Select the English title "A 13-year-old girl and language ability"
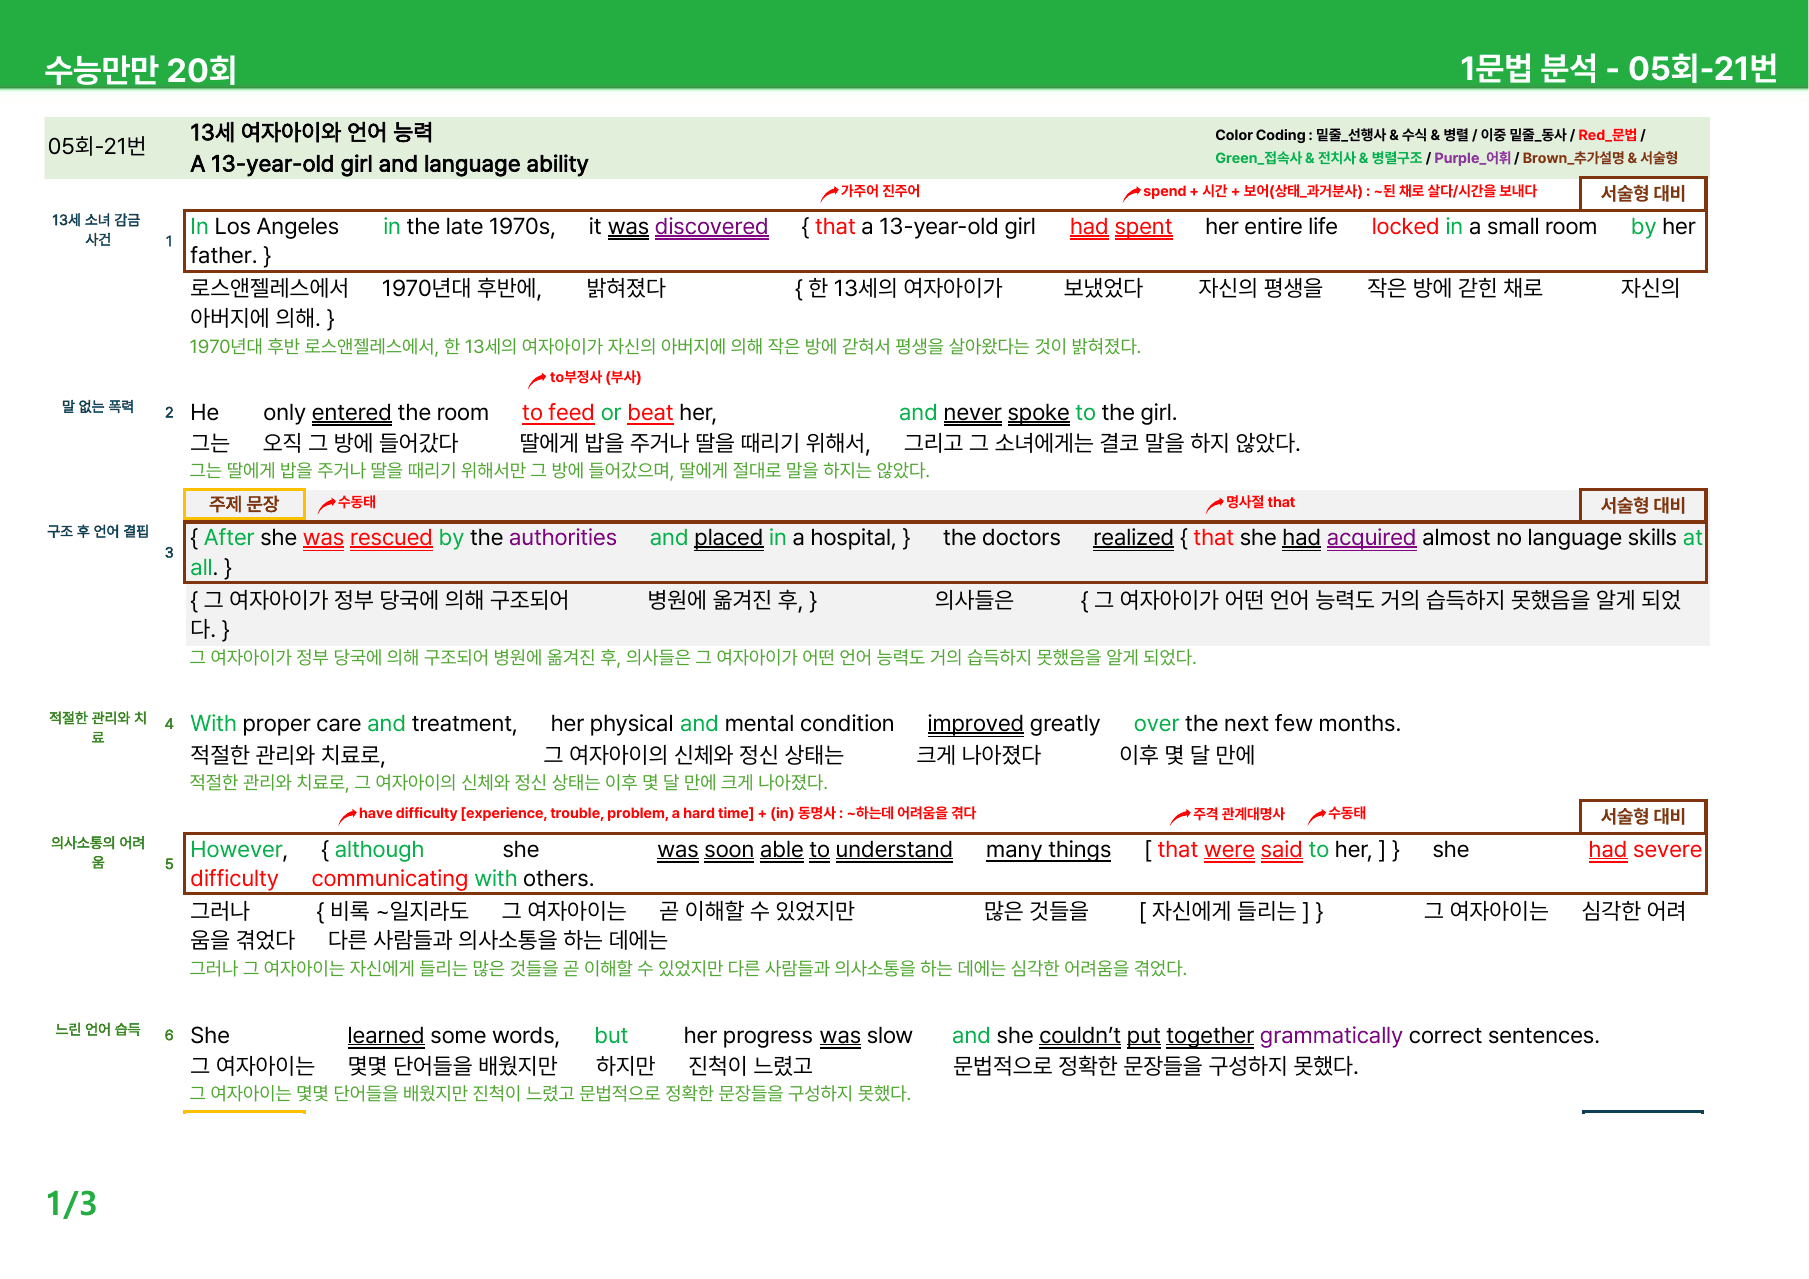The width and height of the screenshot is (1809, 1279). (x=389, y=164)
